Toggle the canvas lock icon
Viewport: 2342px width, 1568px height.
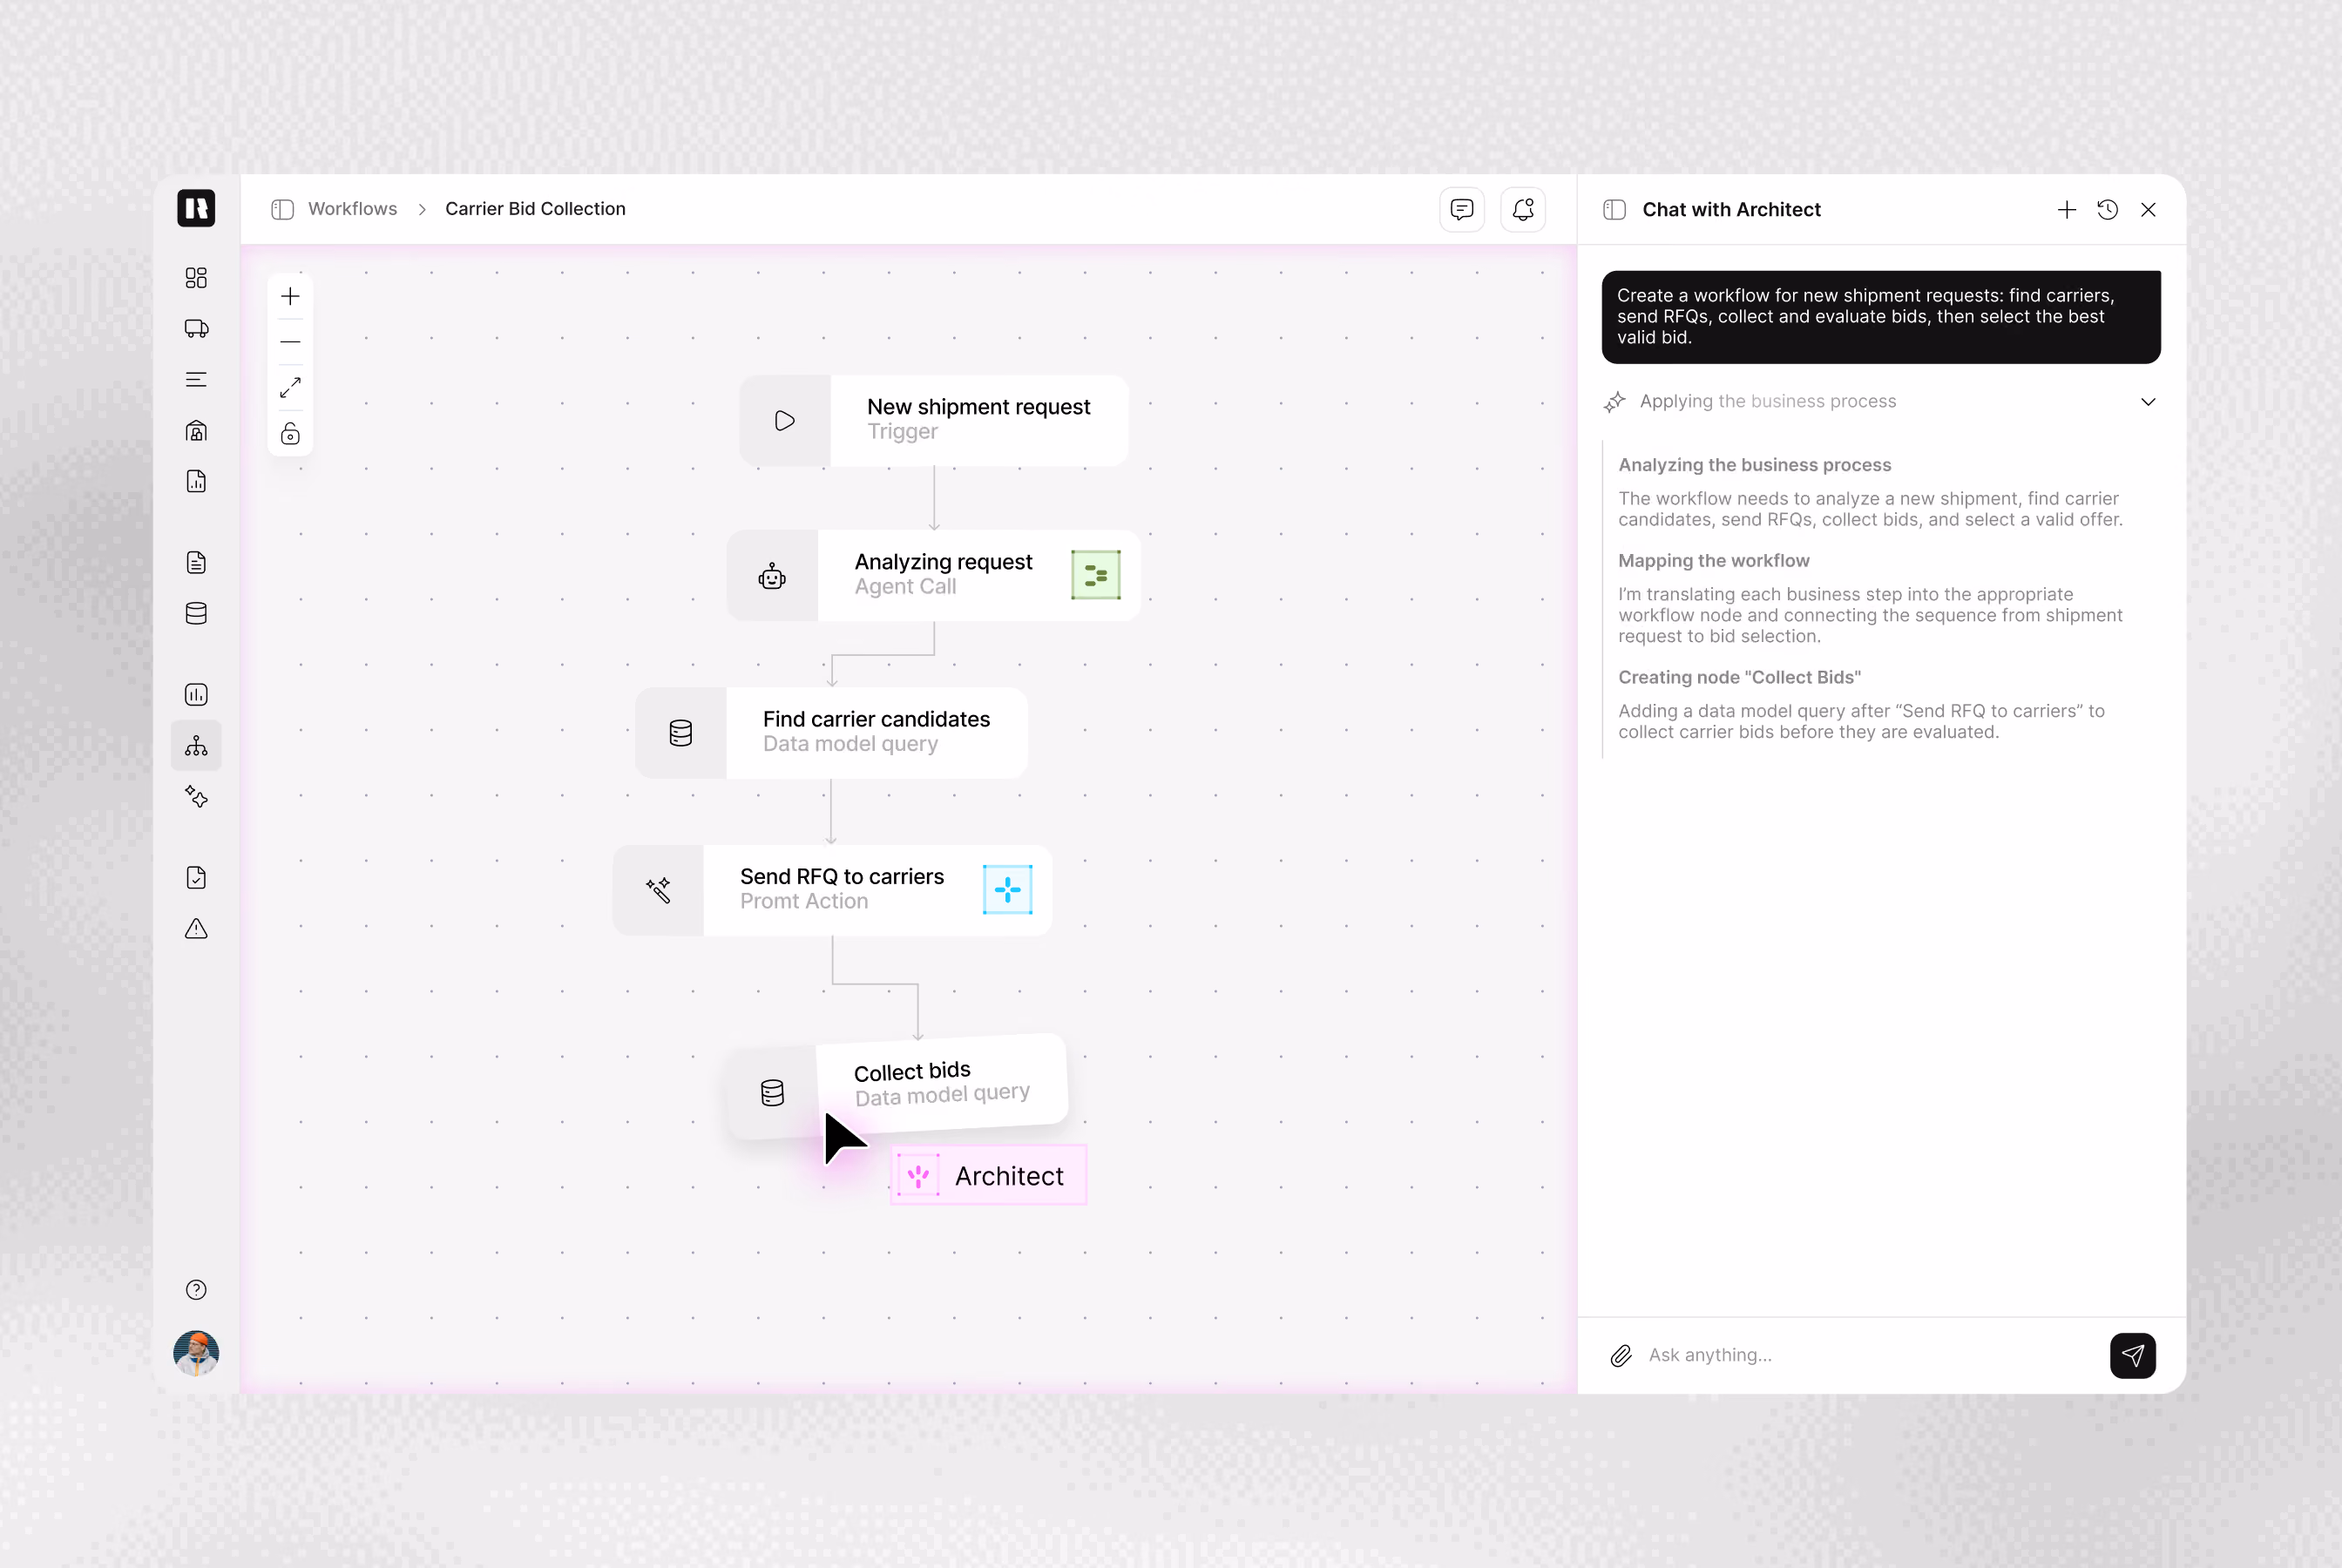[x=290, y=434]
